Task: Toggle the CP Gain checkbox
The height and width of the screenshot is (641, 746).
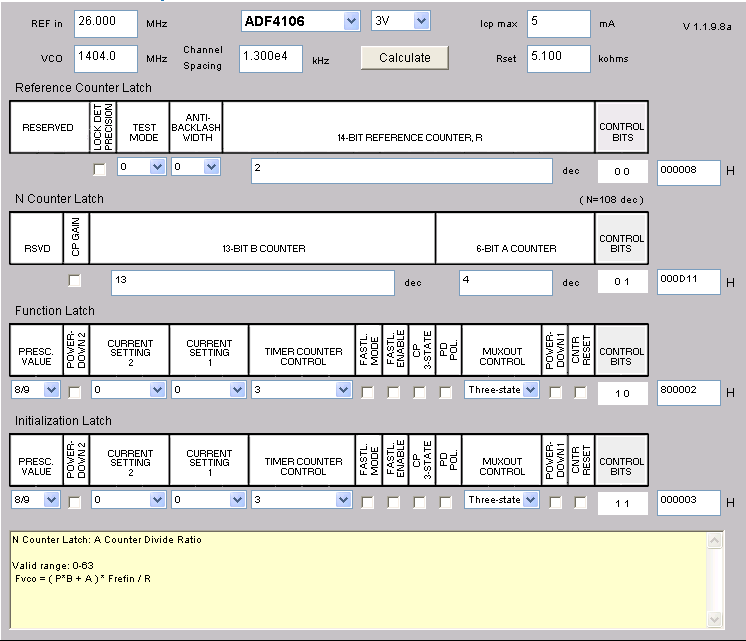Action: pos(75,281)
